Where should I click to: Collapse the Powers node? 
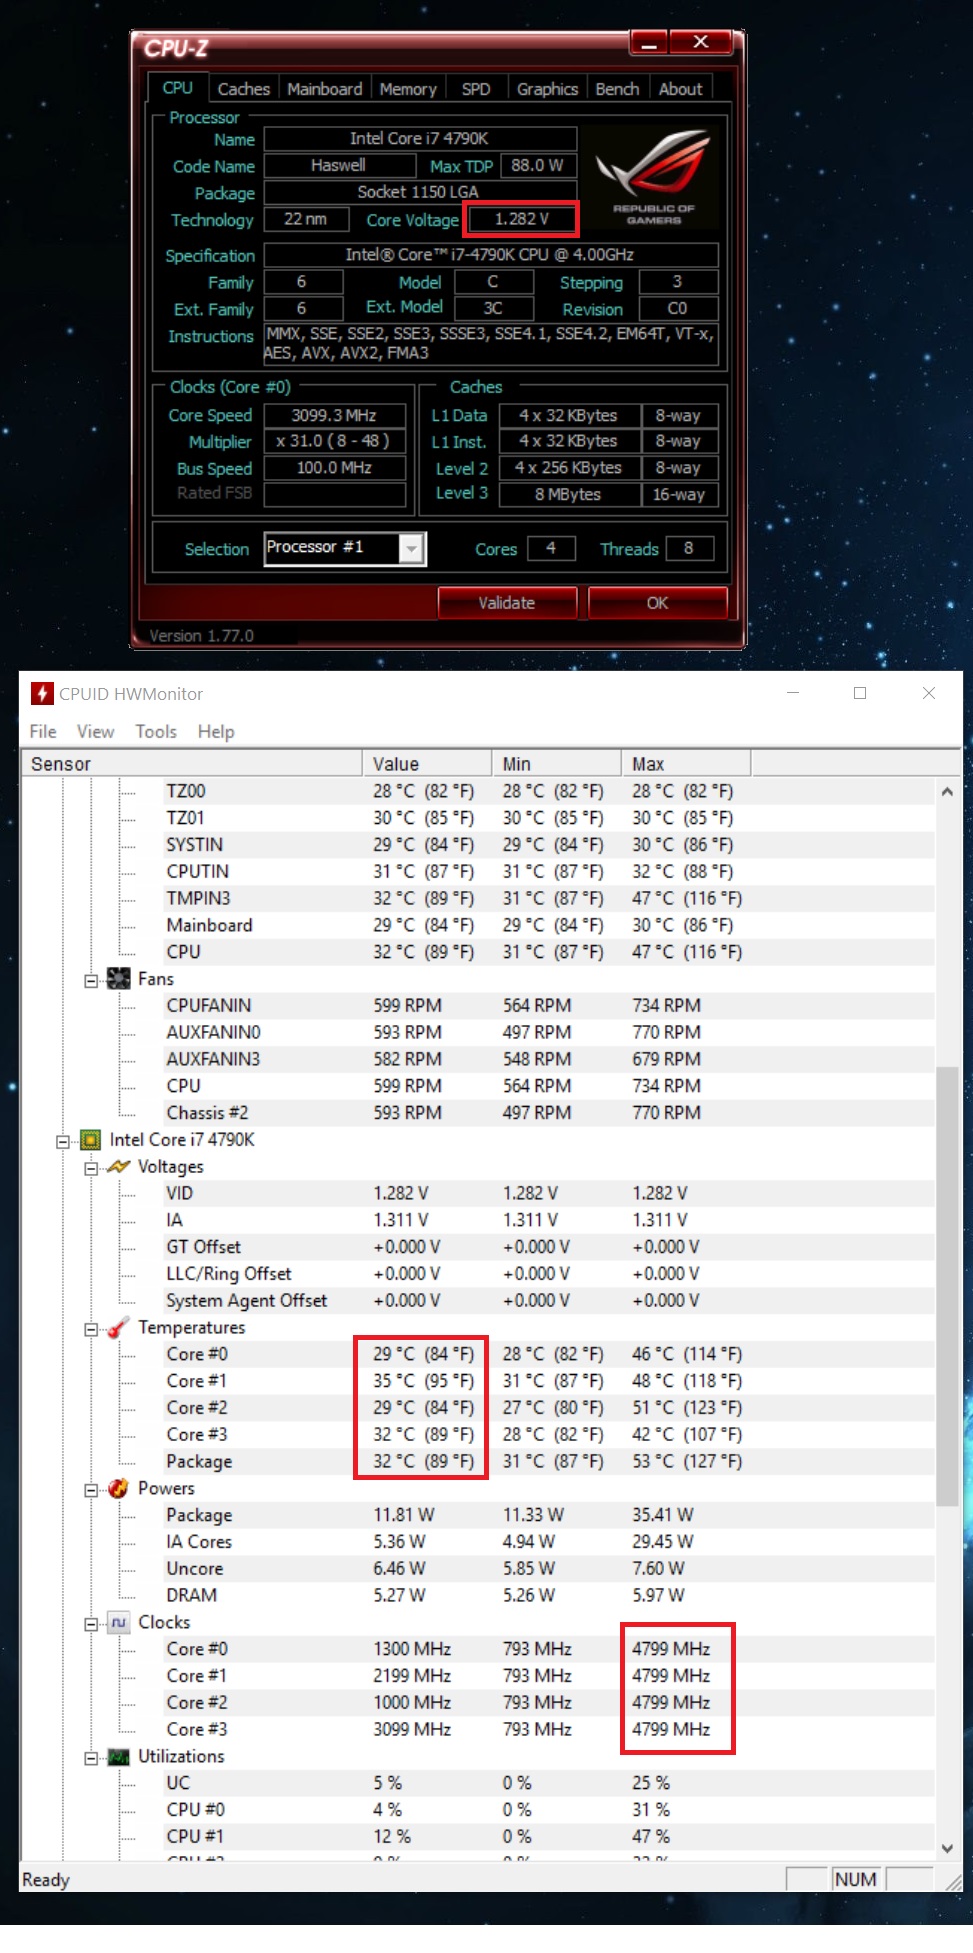[x=91, y=1490]
